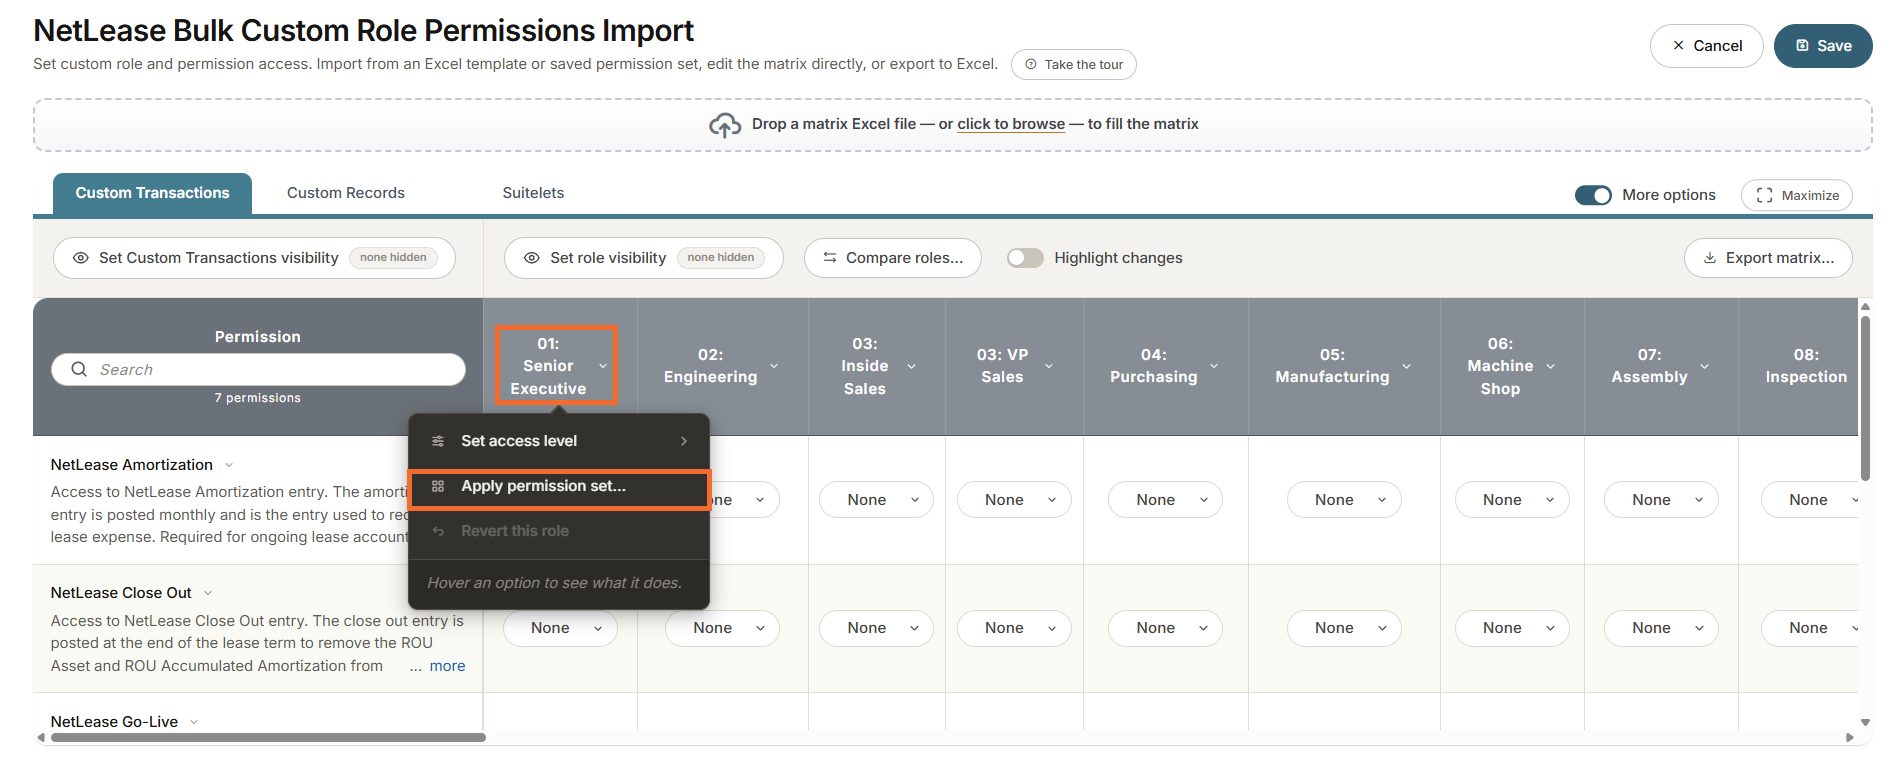Viewport: 1888px width, 759px height.
Task: Set Close Out access level for Assembly
Action: 1661,628
